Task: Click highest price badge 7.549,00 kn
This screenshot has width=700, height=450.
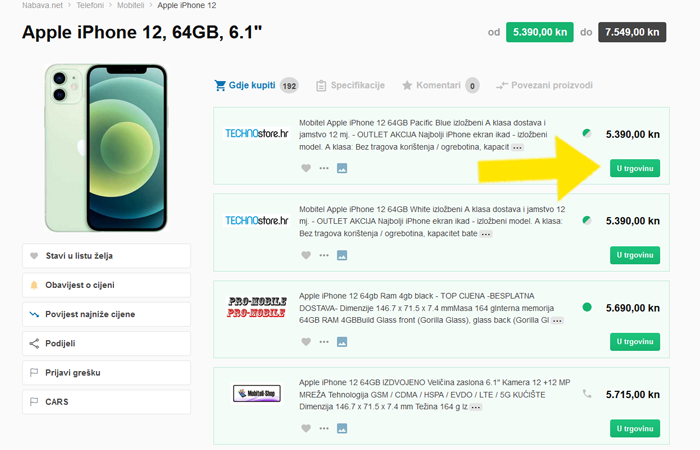Action: pyautogui.click(x=632, y=32)
